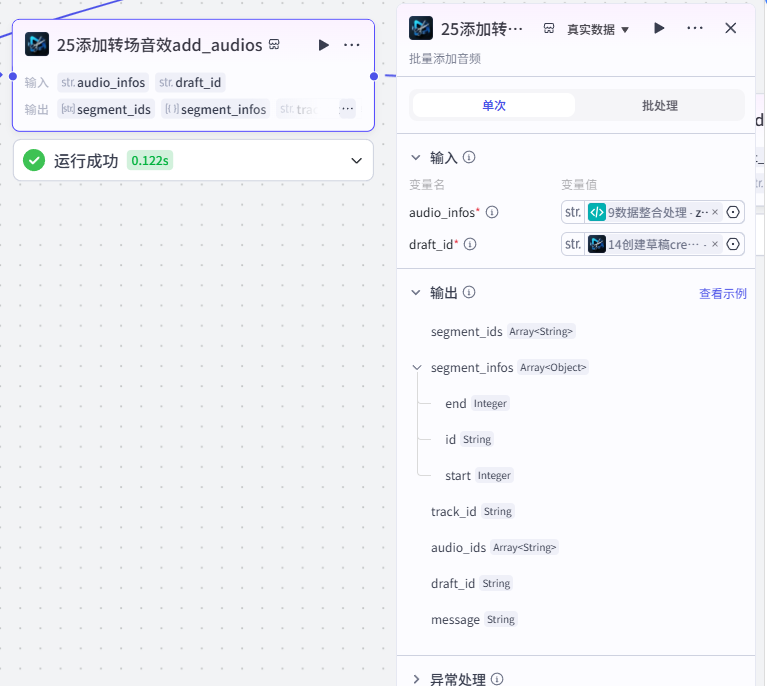Select the 单次 tab
Screen dimensions: 767x686
coord(494,106)
